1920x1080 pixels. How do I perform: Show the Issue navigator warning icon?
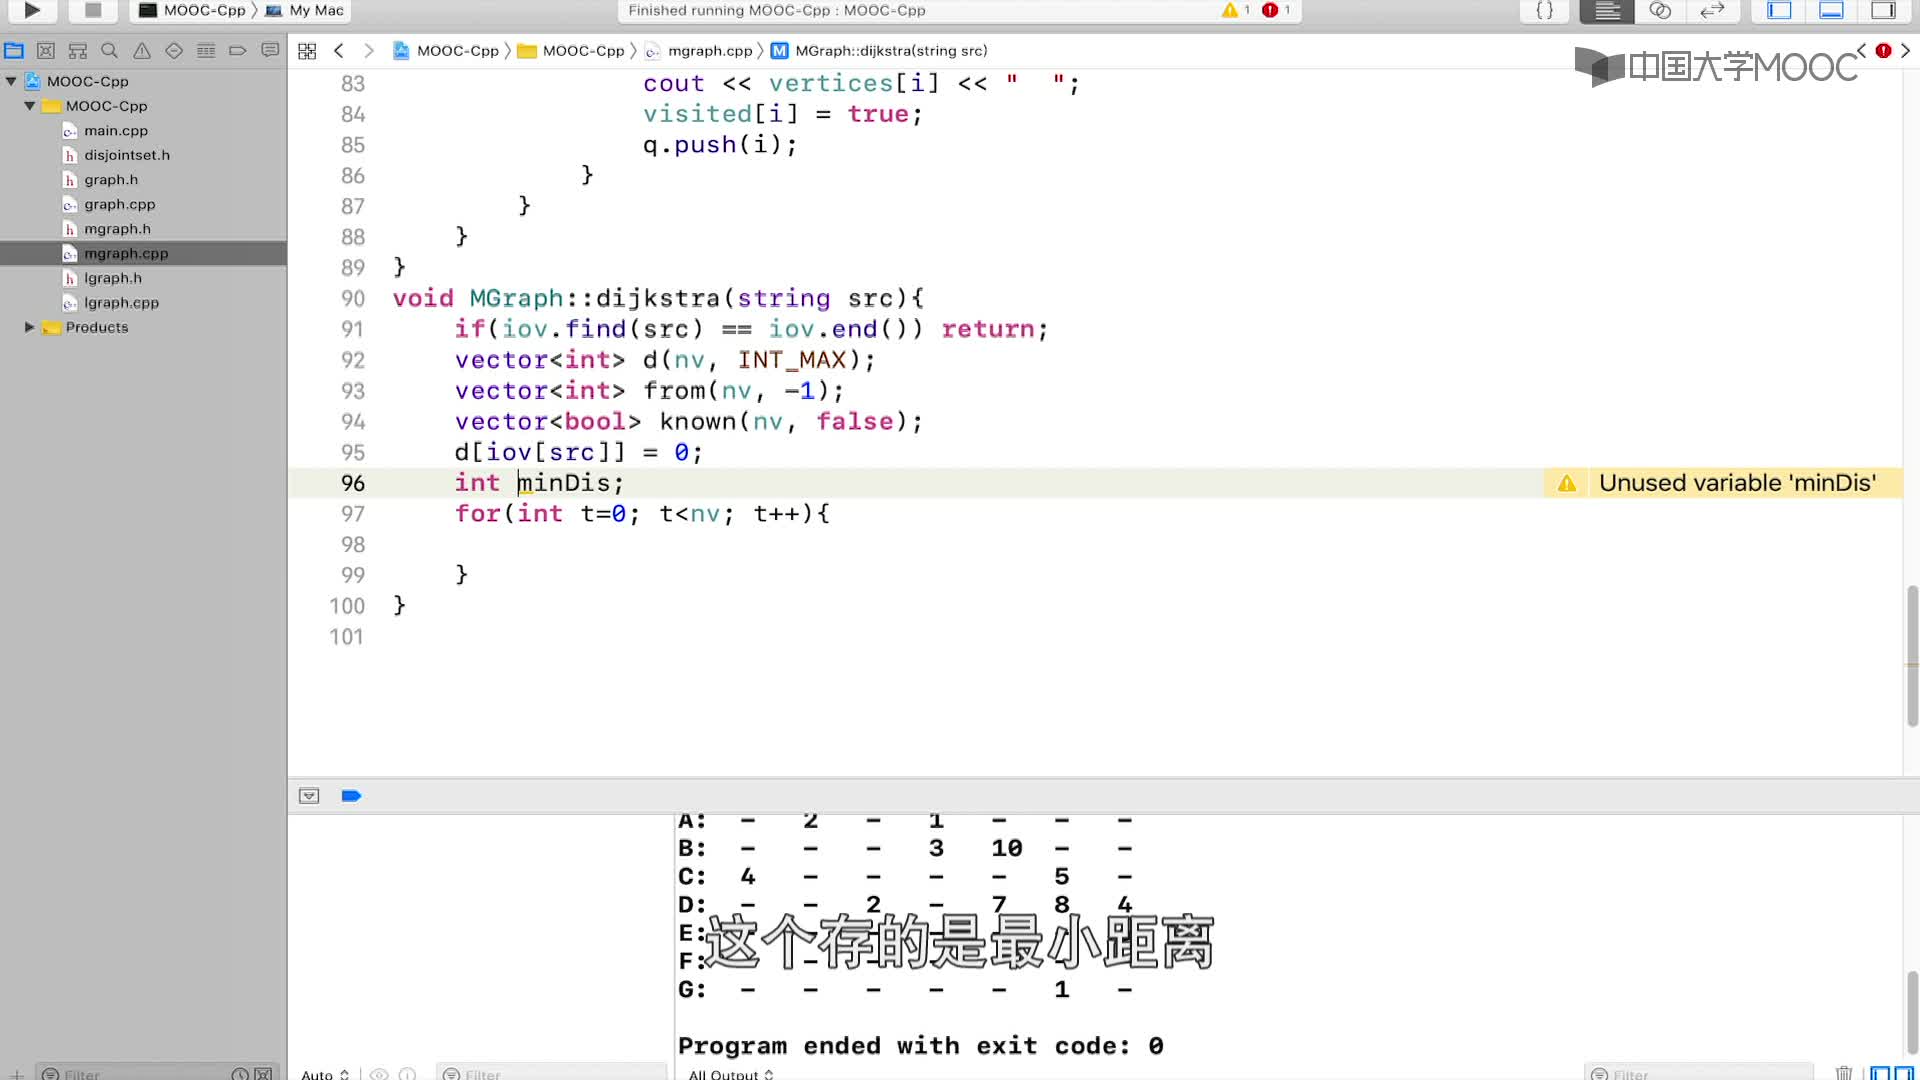tap(142, 50)
